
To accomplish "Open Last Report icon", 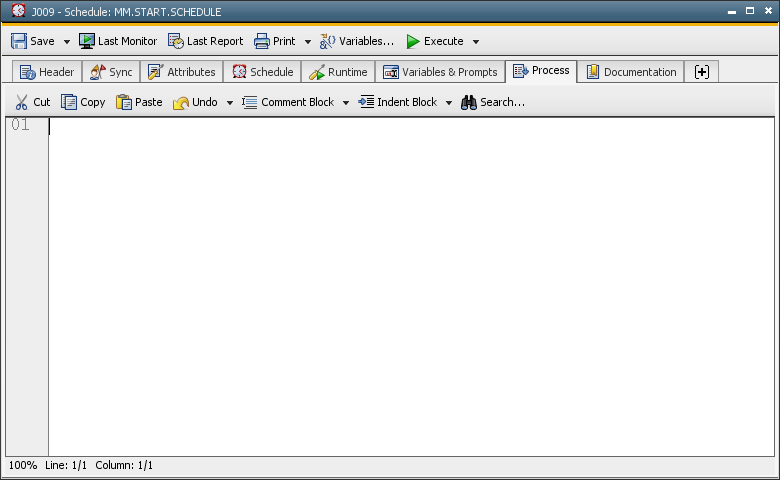I will [x=176, y=41].
